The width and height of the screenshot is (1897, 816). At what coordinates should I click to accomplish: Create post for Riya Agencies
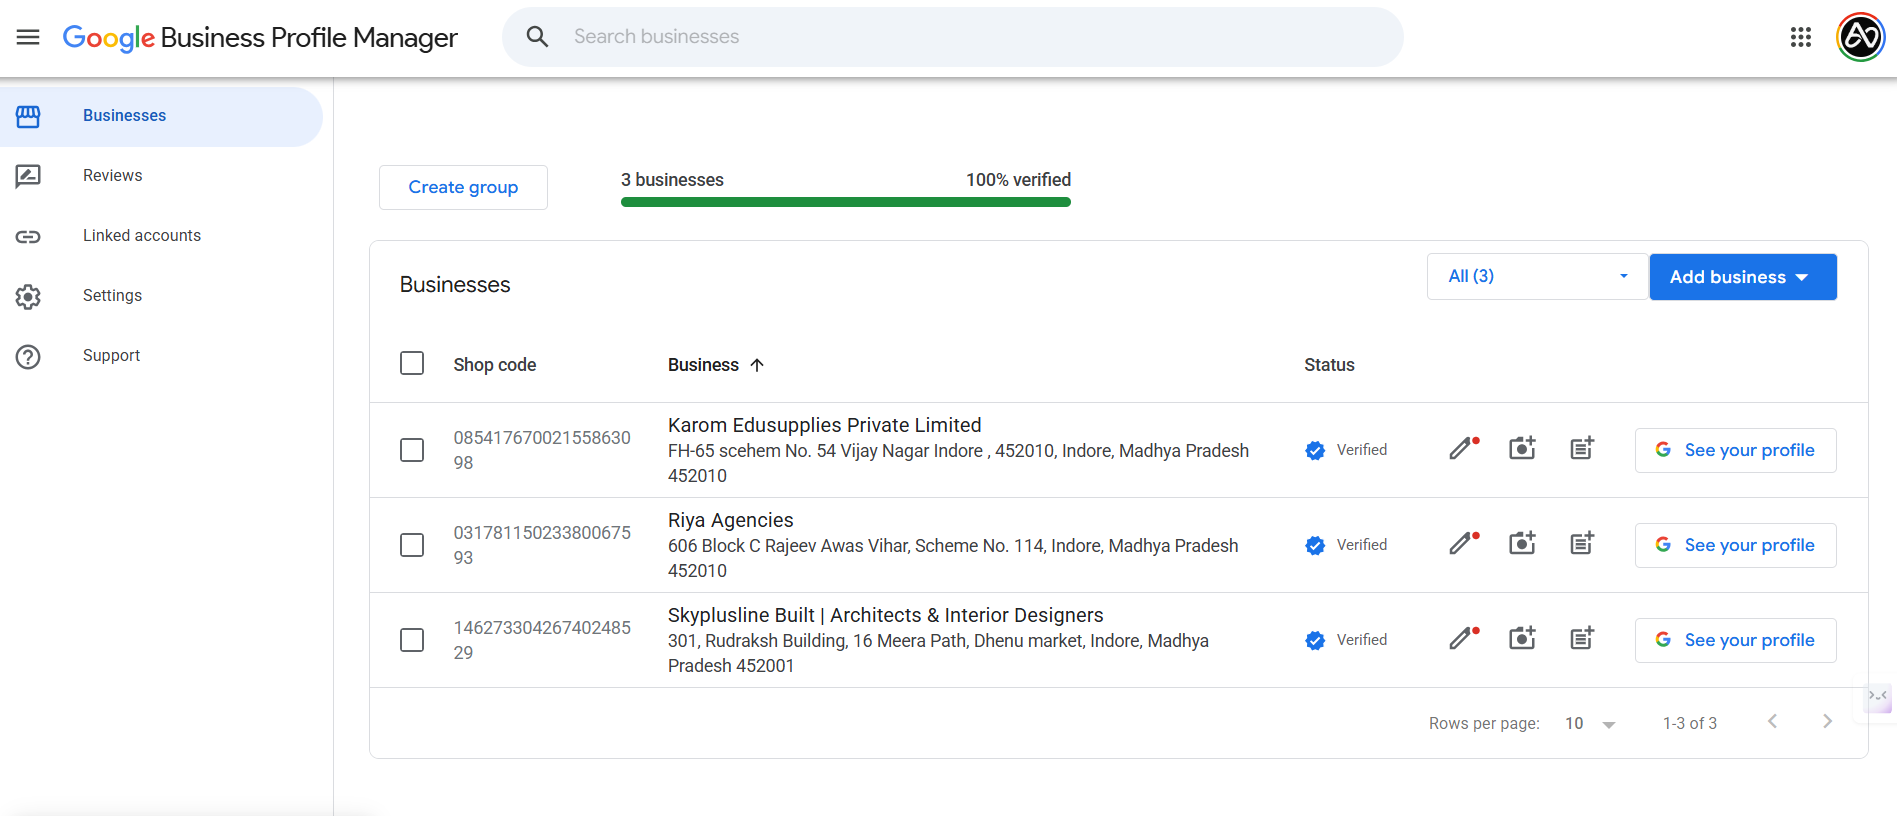1582,543
